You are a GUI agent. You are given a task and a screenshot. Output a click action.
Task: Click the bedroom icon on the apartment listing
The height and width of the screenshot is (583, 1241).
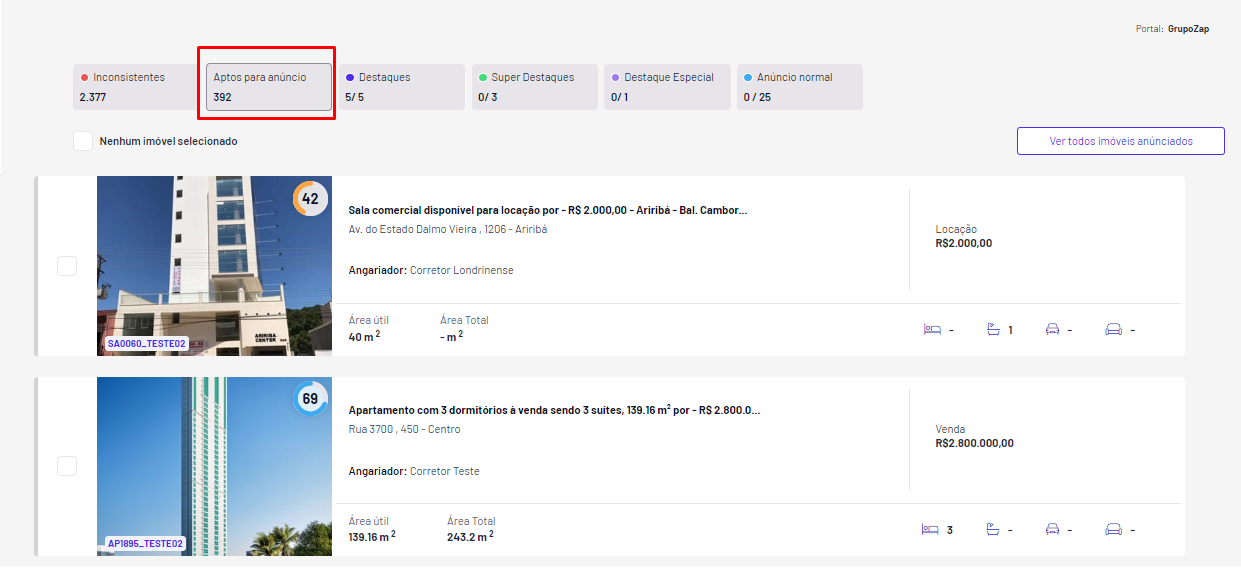point(932,530)
